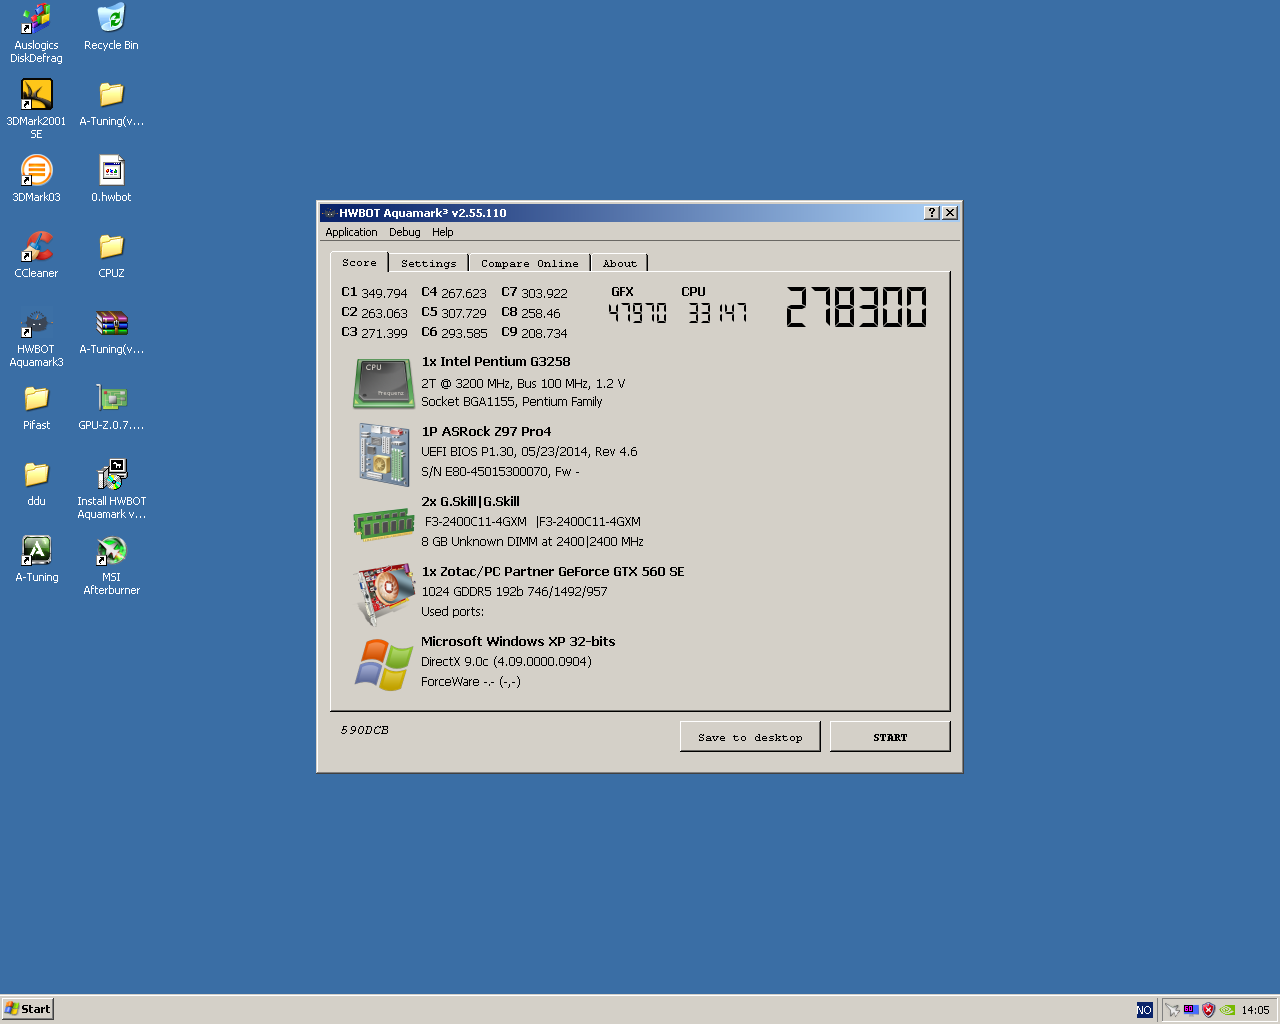The image size is (1280, 1024).
Task: Click the Windows logo icon beside Windows XP
Action: pos(384,664)
